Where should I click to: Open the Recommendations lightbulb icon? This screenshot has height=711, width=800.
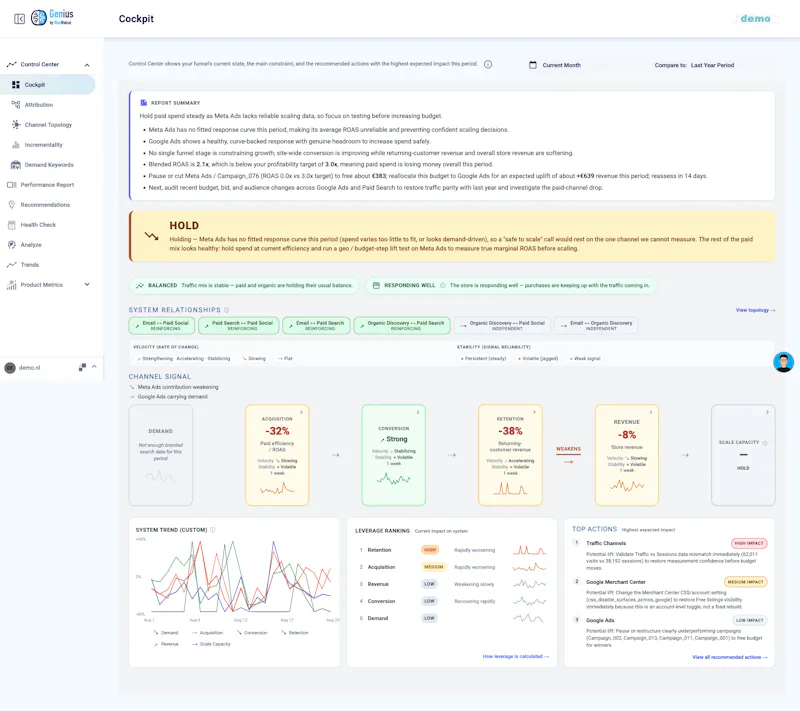(12, 205)
